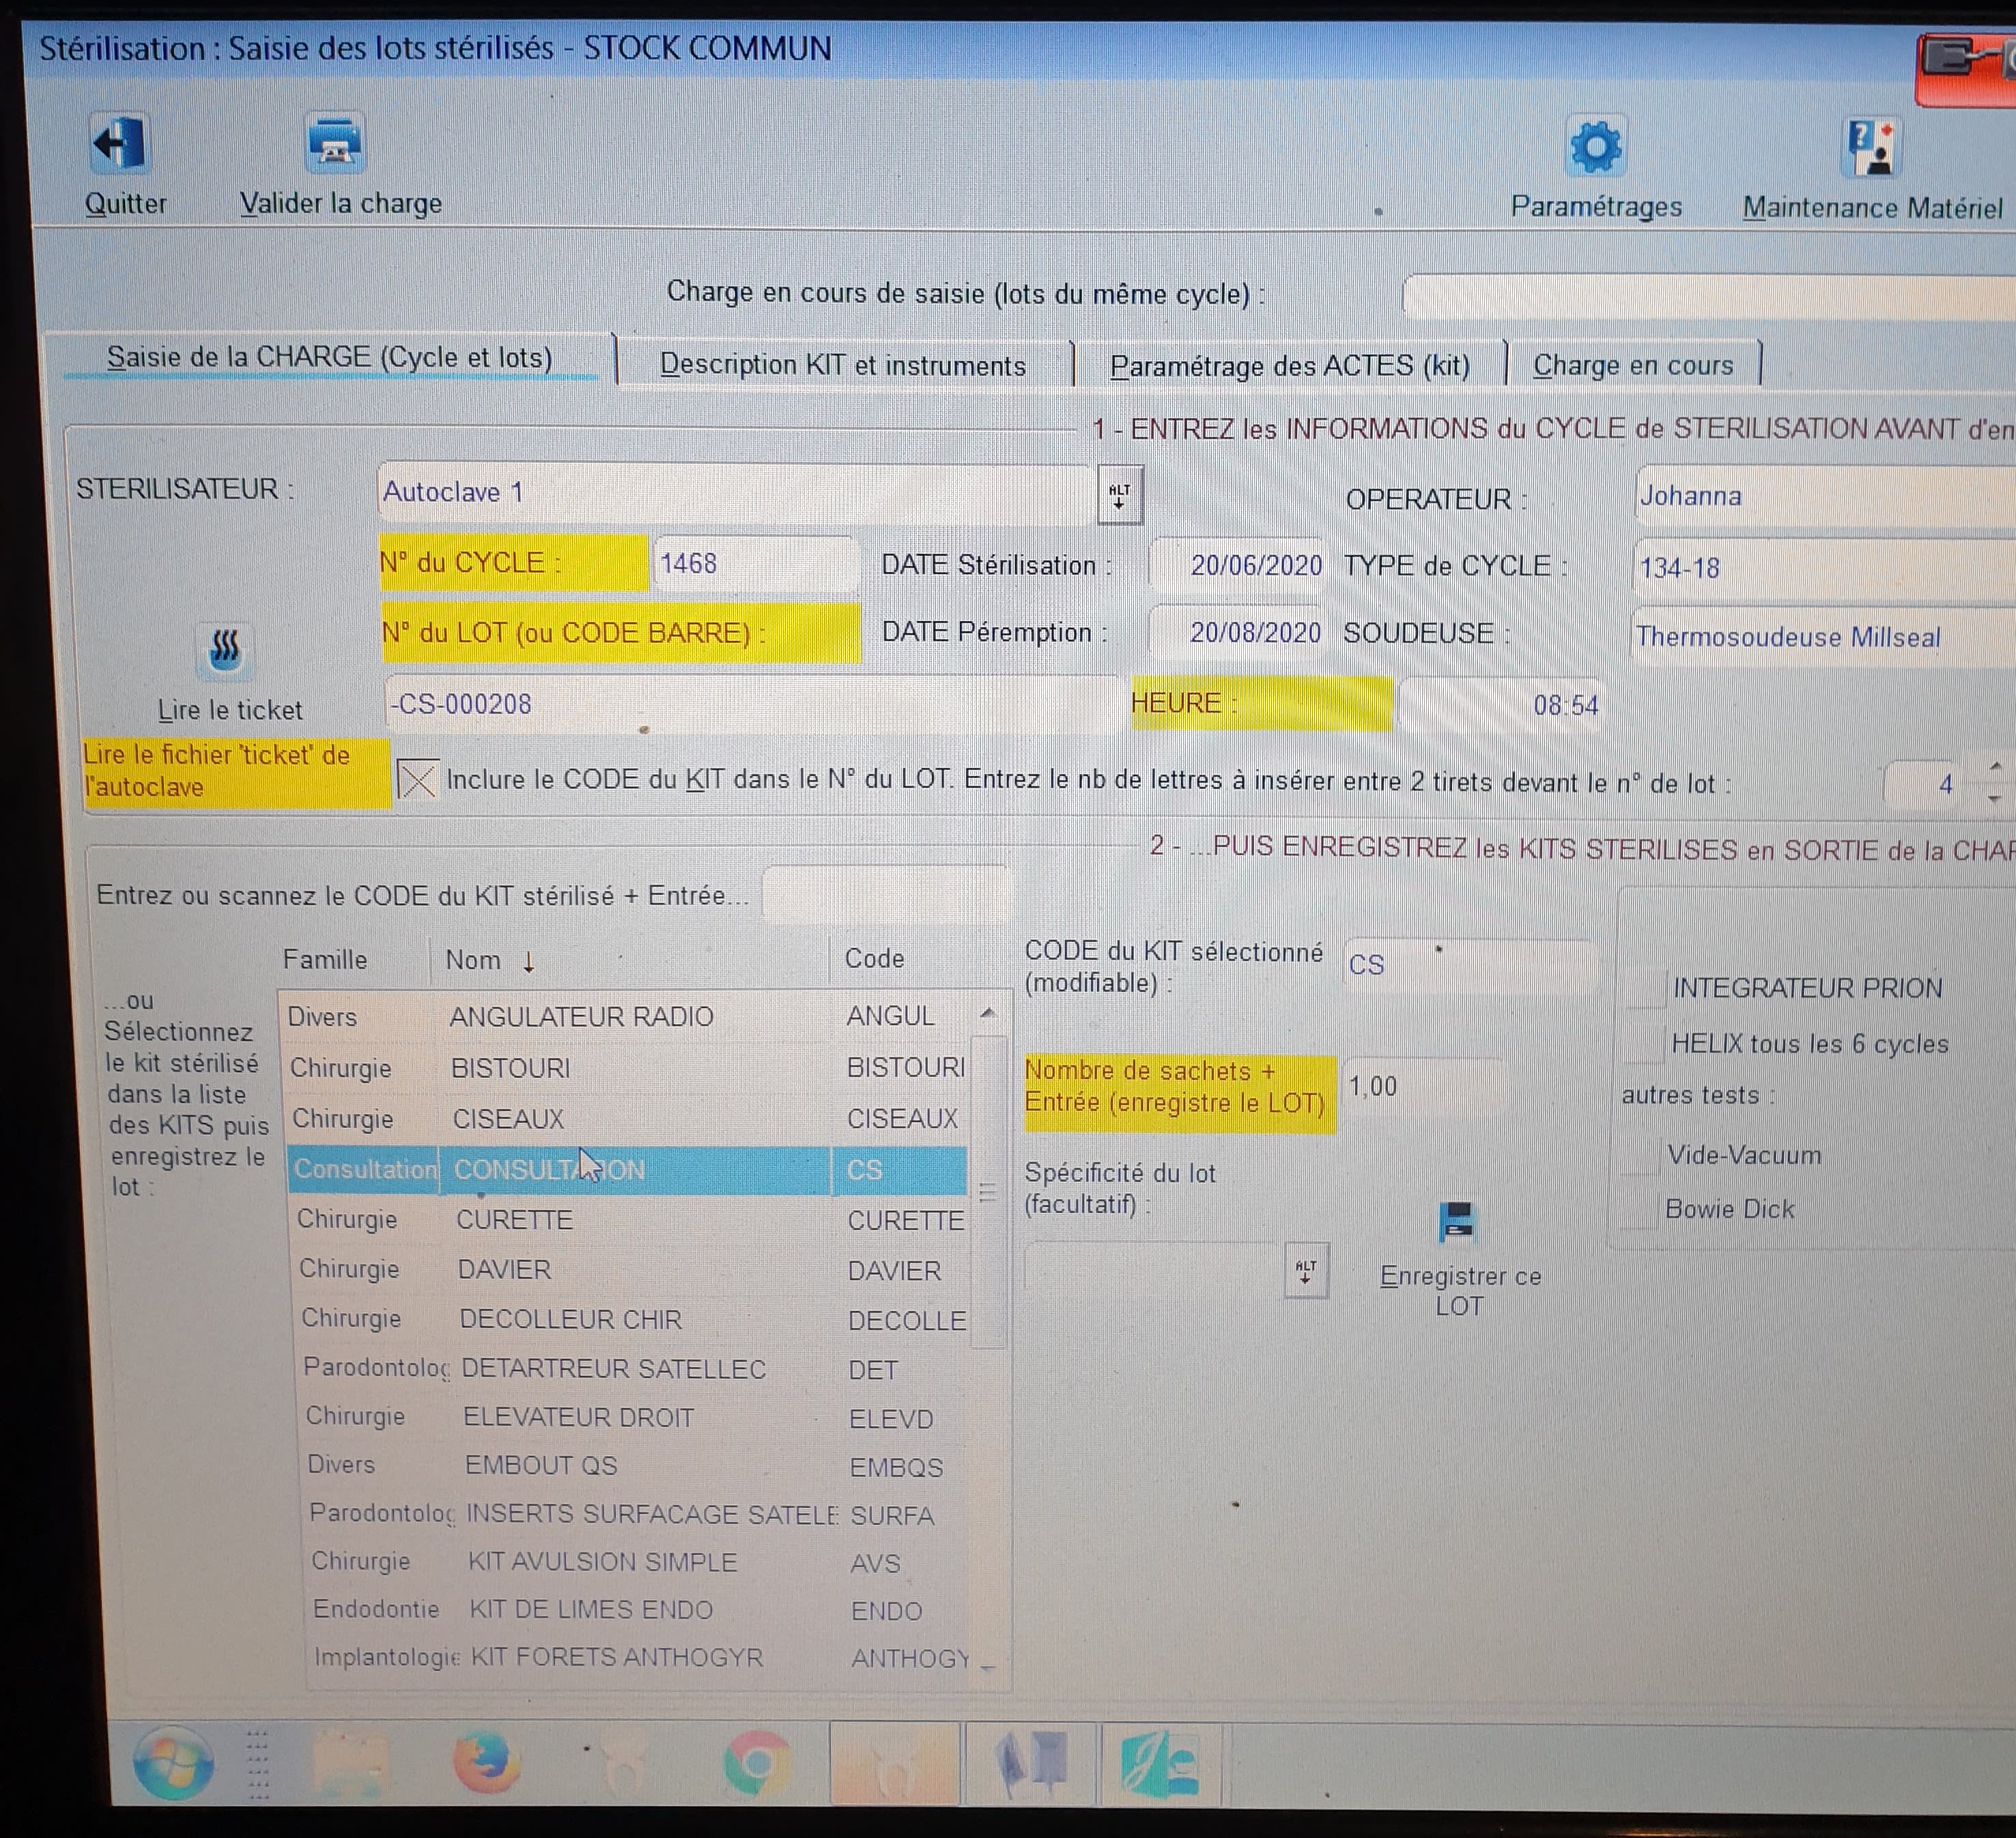Open Maintenance Matériel icon
This screenshot has height=1838, width=2016.
tap(1870, 148)
